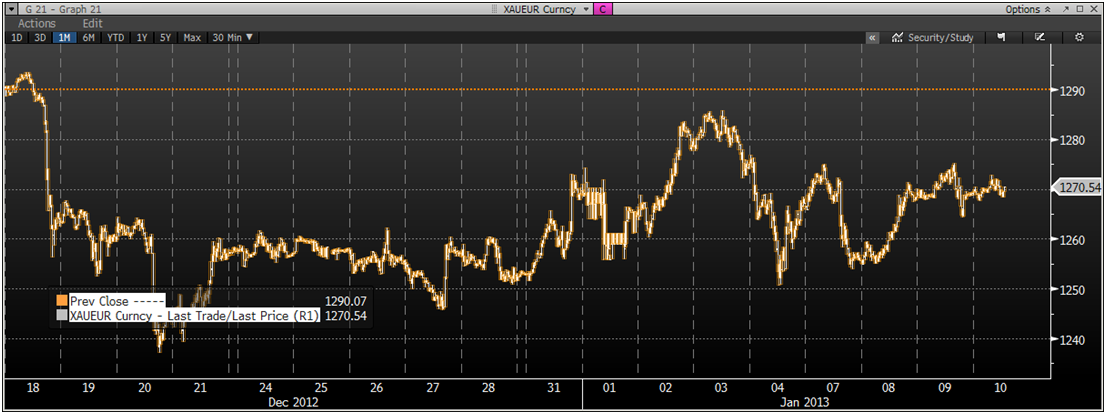
Task: Click the 18 date label on x-axis
Action: [32, 387]
